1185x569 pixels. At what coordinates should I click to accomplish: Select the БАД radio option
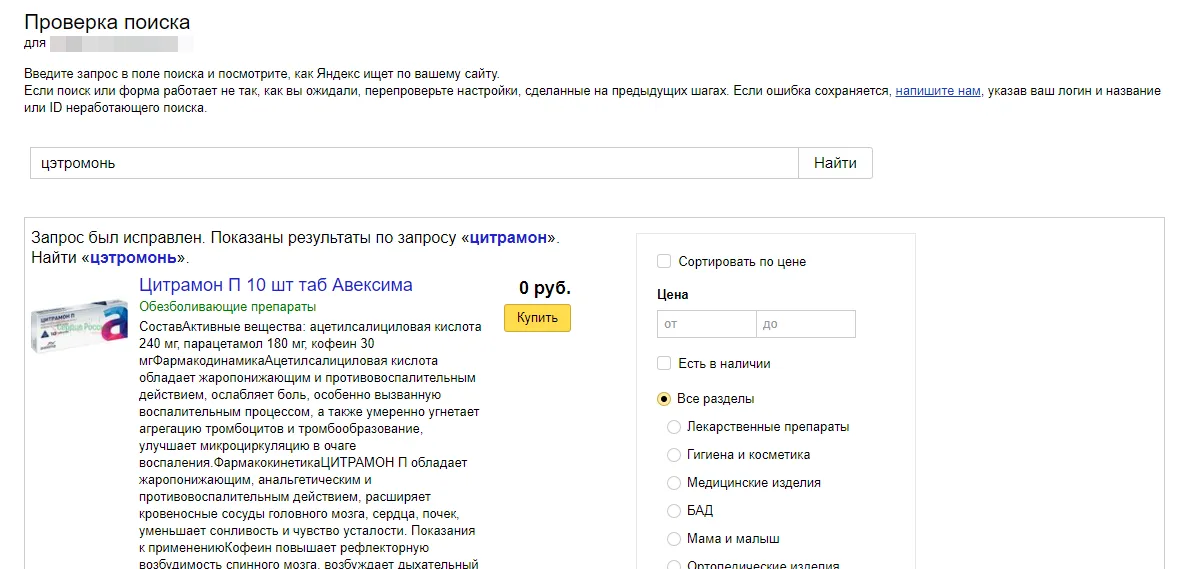coord(674,511)
